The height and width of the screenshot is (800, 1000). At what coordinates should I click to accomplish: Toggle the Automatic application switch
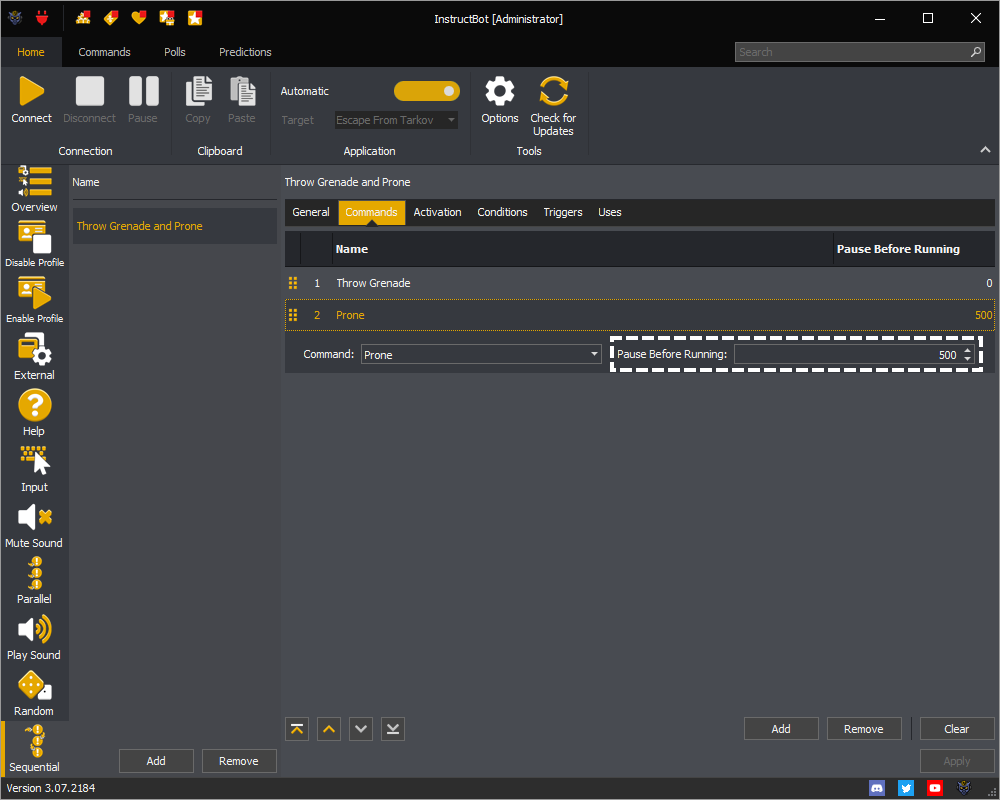point(427,91)
